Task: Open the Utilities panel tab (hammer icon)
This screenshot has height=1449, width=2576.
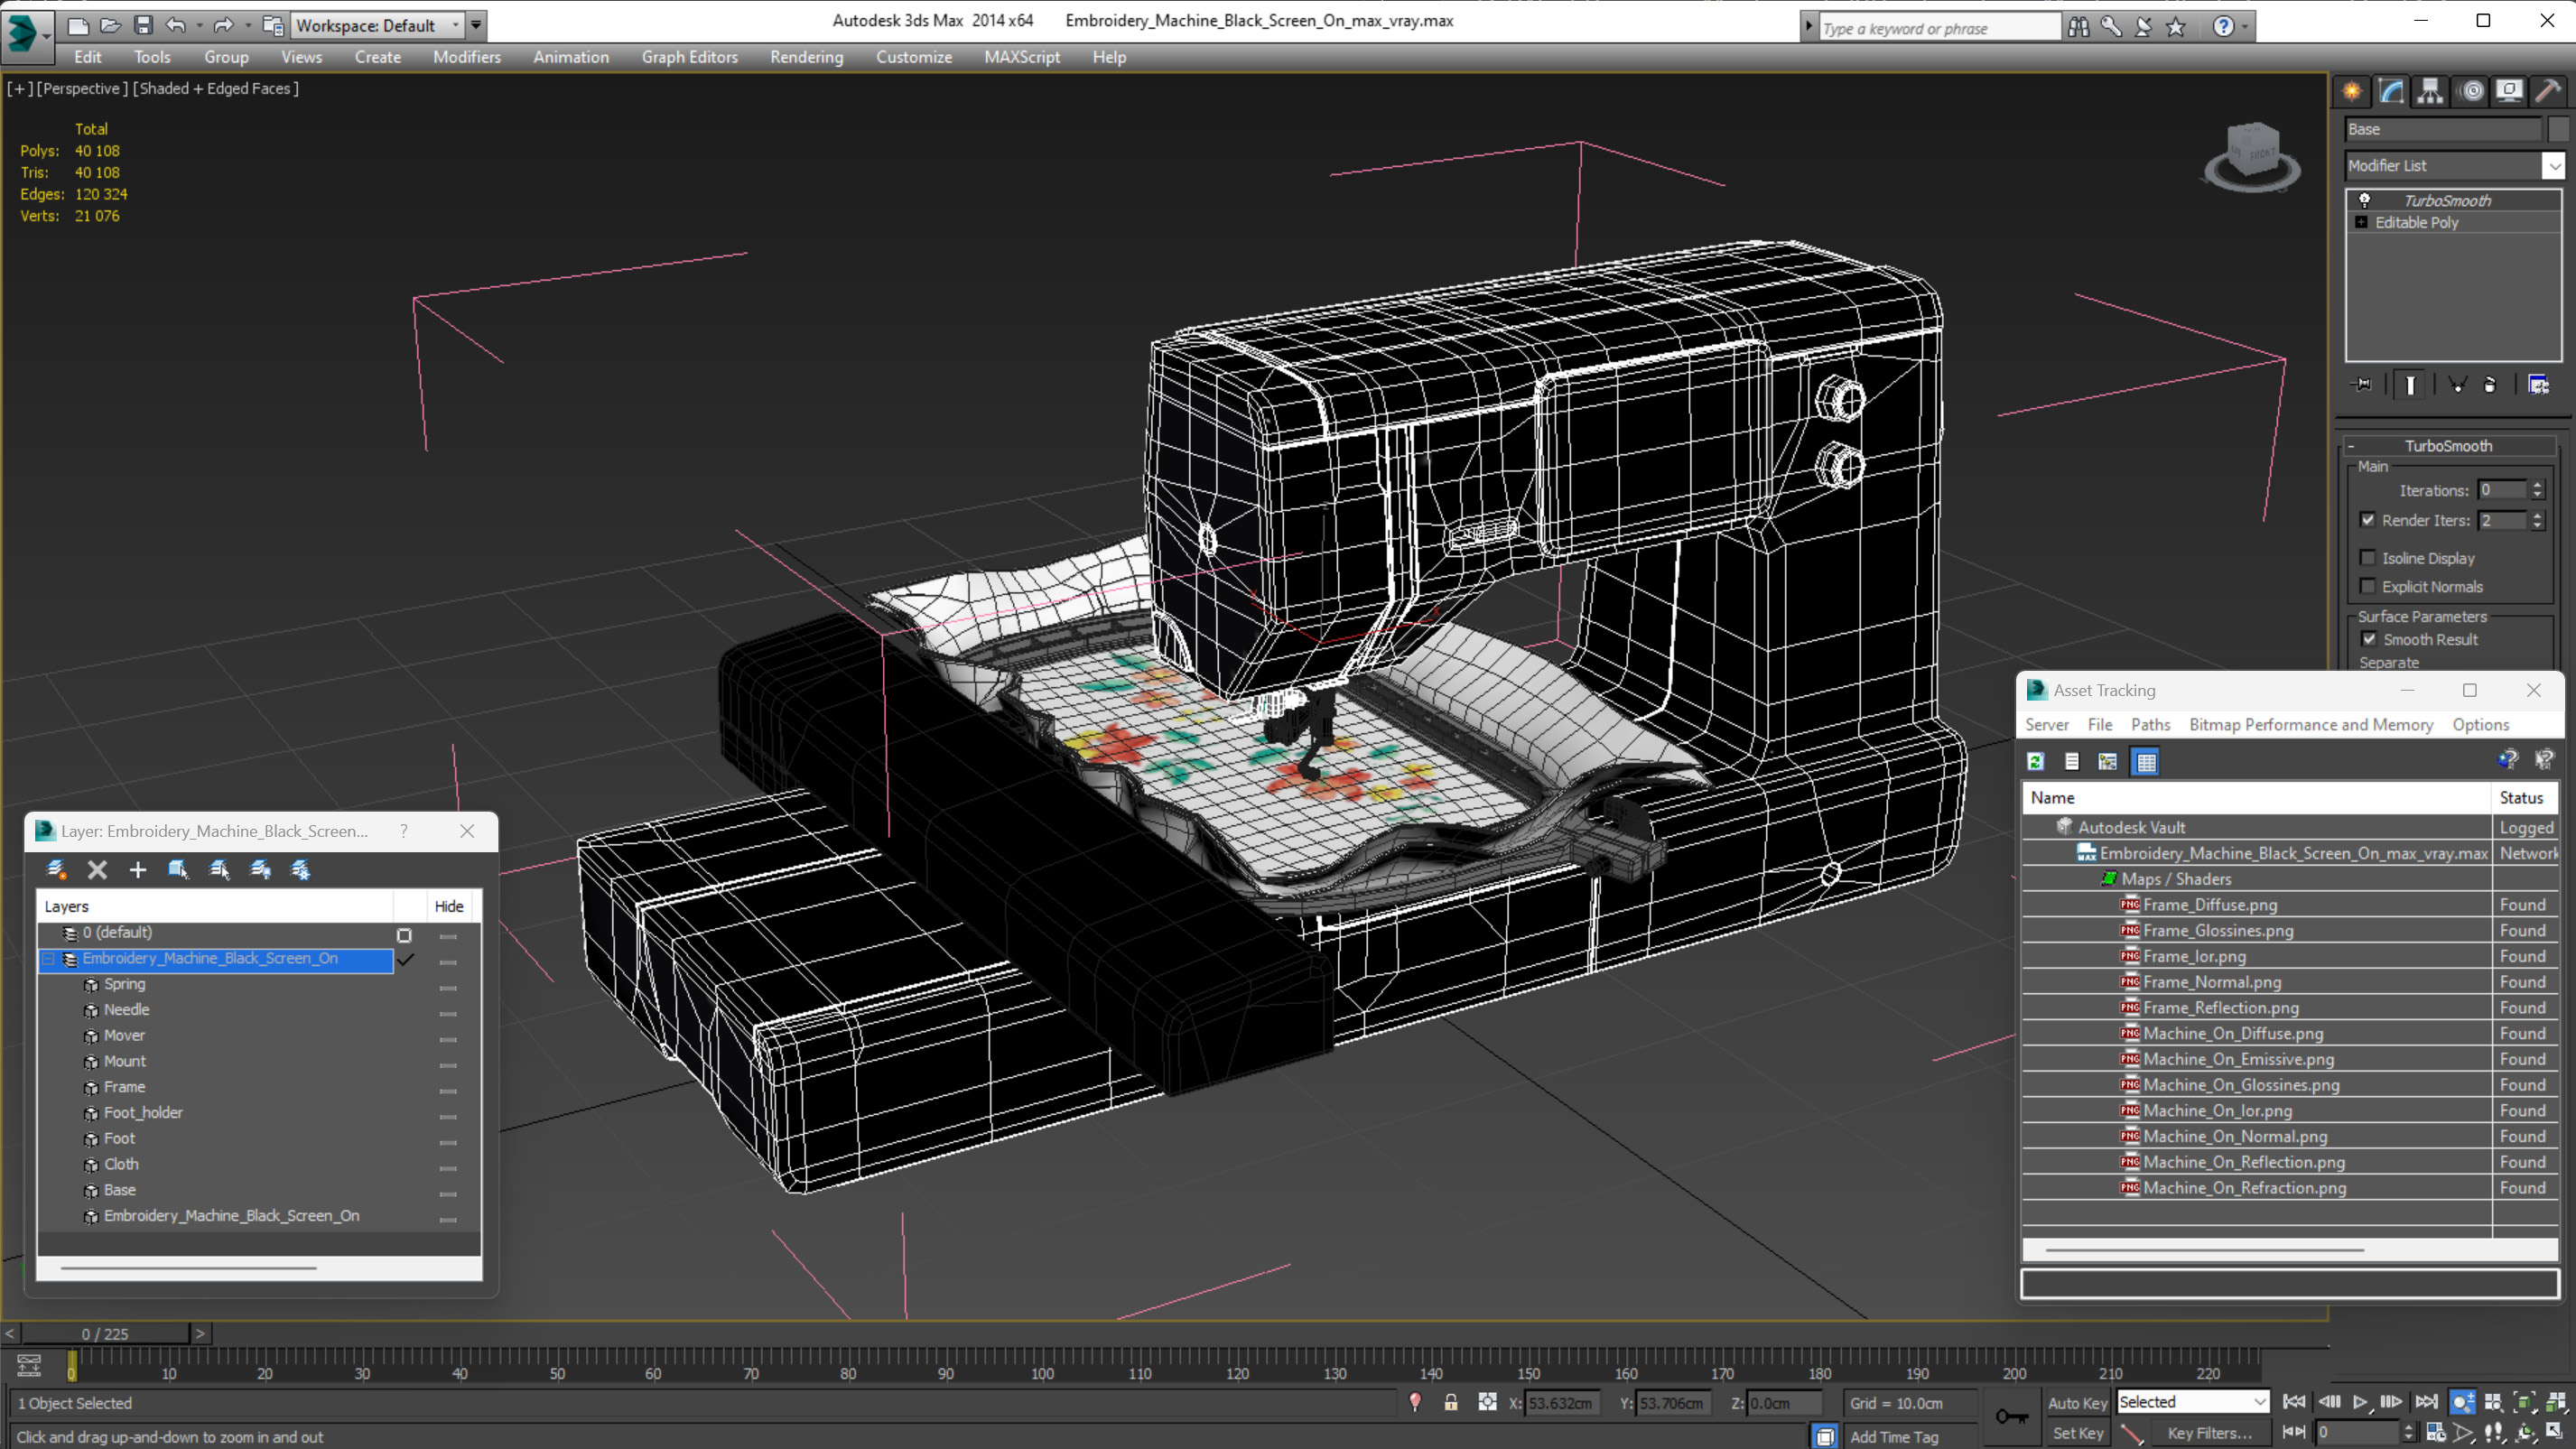Action: (2548, 92)
